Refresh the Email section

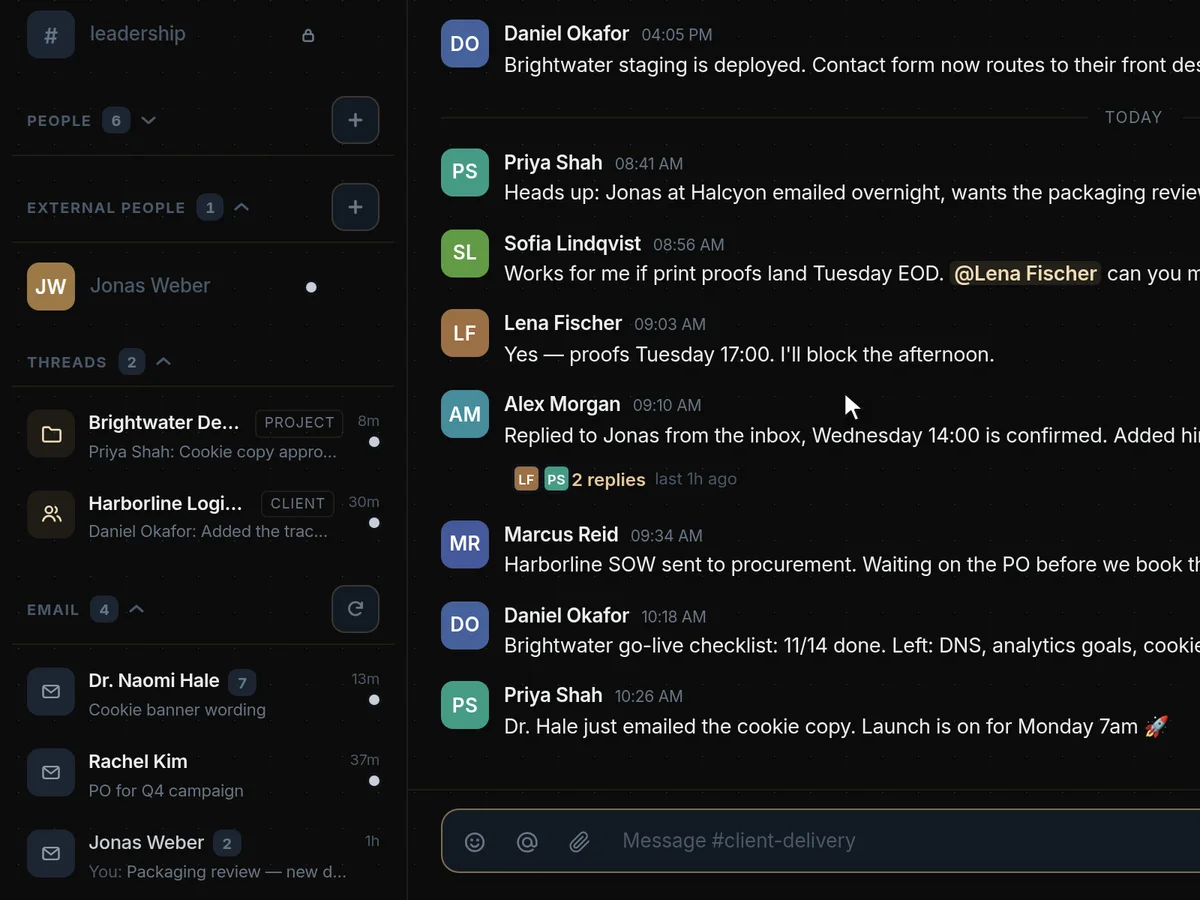[355, 609]
